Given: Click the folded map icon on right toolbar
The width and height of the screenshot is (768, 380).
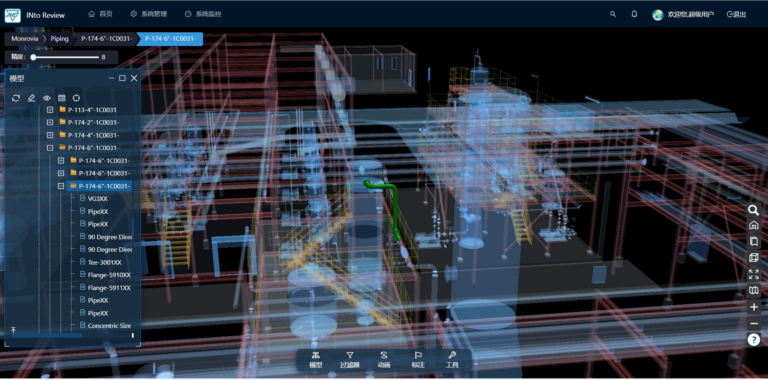Looking at the screenshot, I should [x=753, y=290].
